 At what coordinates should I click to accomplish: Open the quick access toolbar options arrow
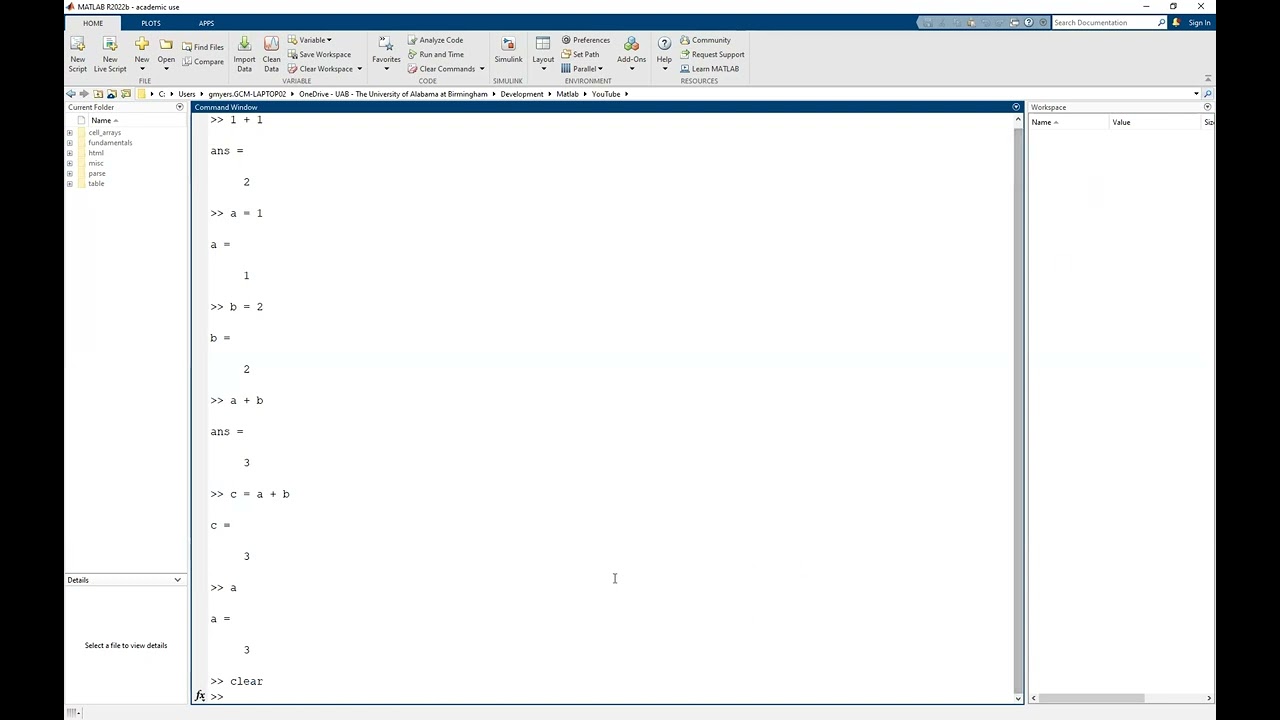(1043, 22)
